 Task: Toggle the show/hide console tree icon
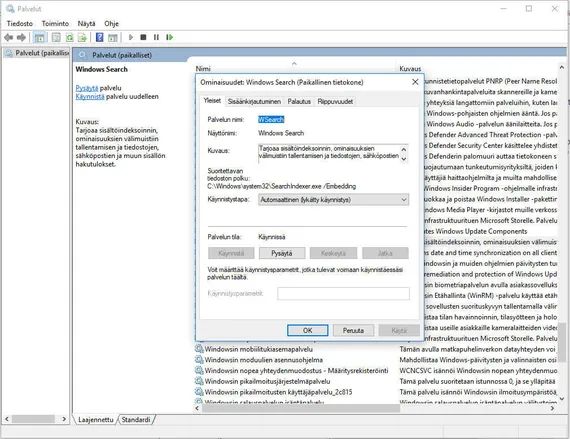tap(39, 37)
